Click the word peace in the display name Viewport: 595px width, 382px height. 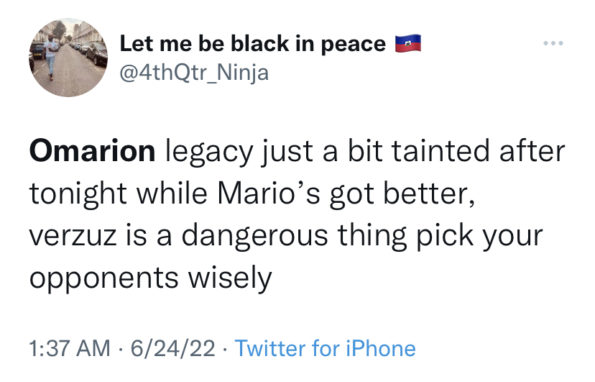tap(353, 45)
